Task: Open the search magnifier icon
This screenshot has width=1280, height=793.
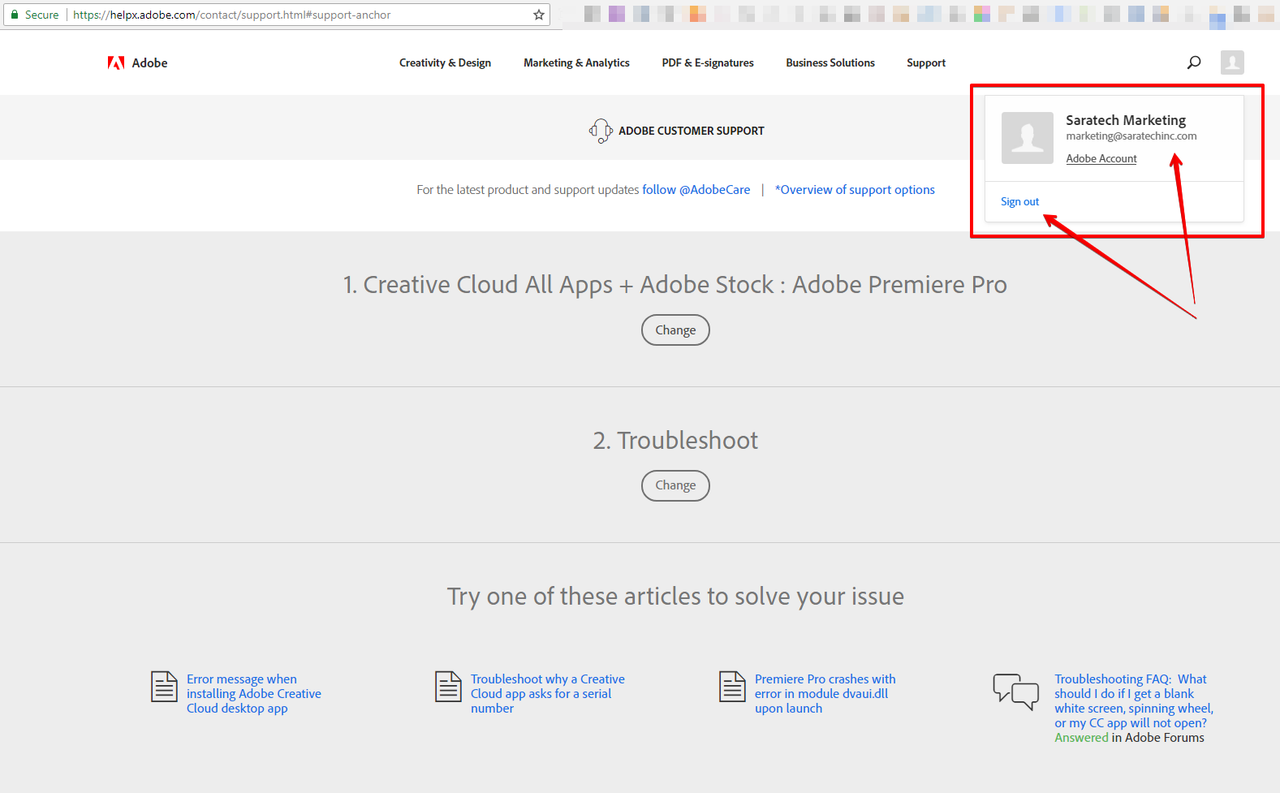Action: [x=1193, y=62]
